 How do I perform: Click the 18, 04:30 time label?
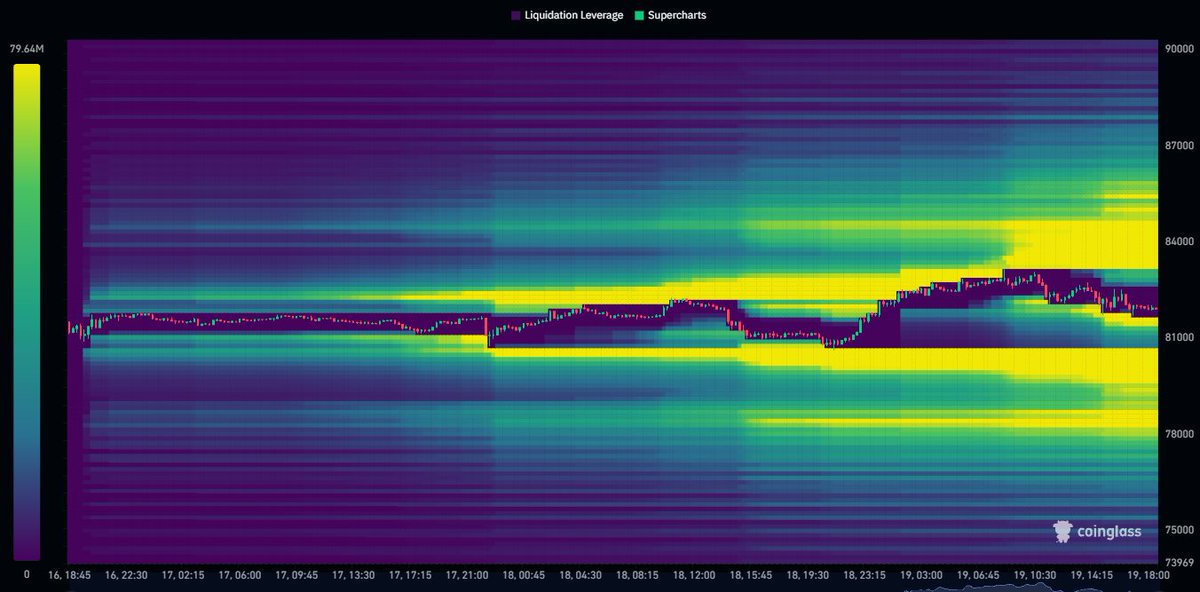tap(581, 575)
